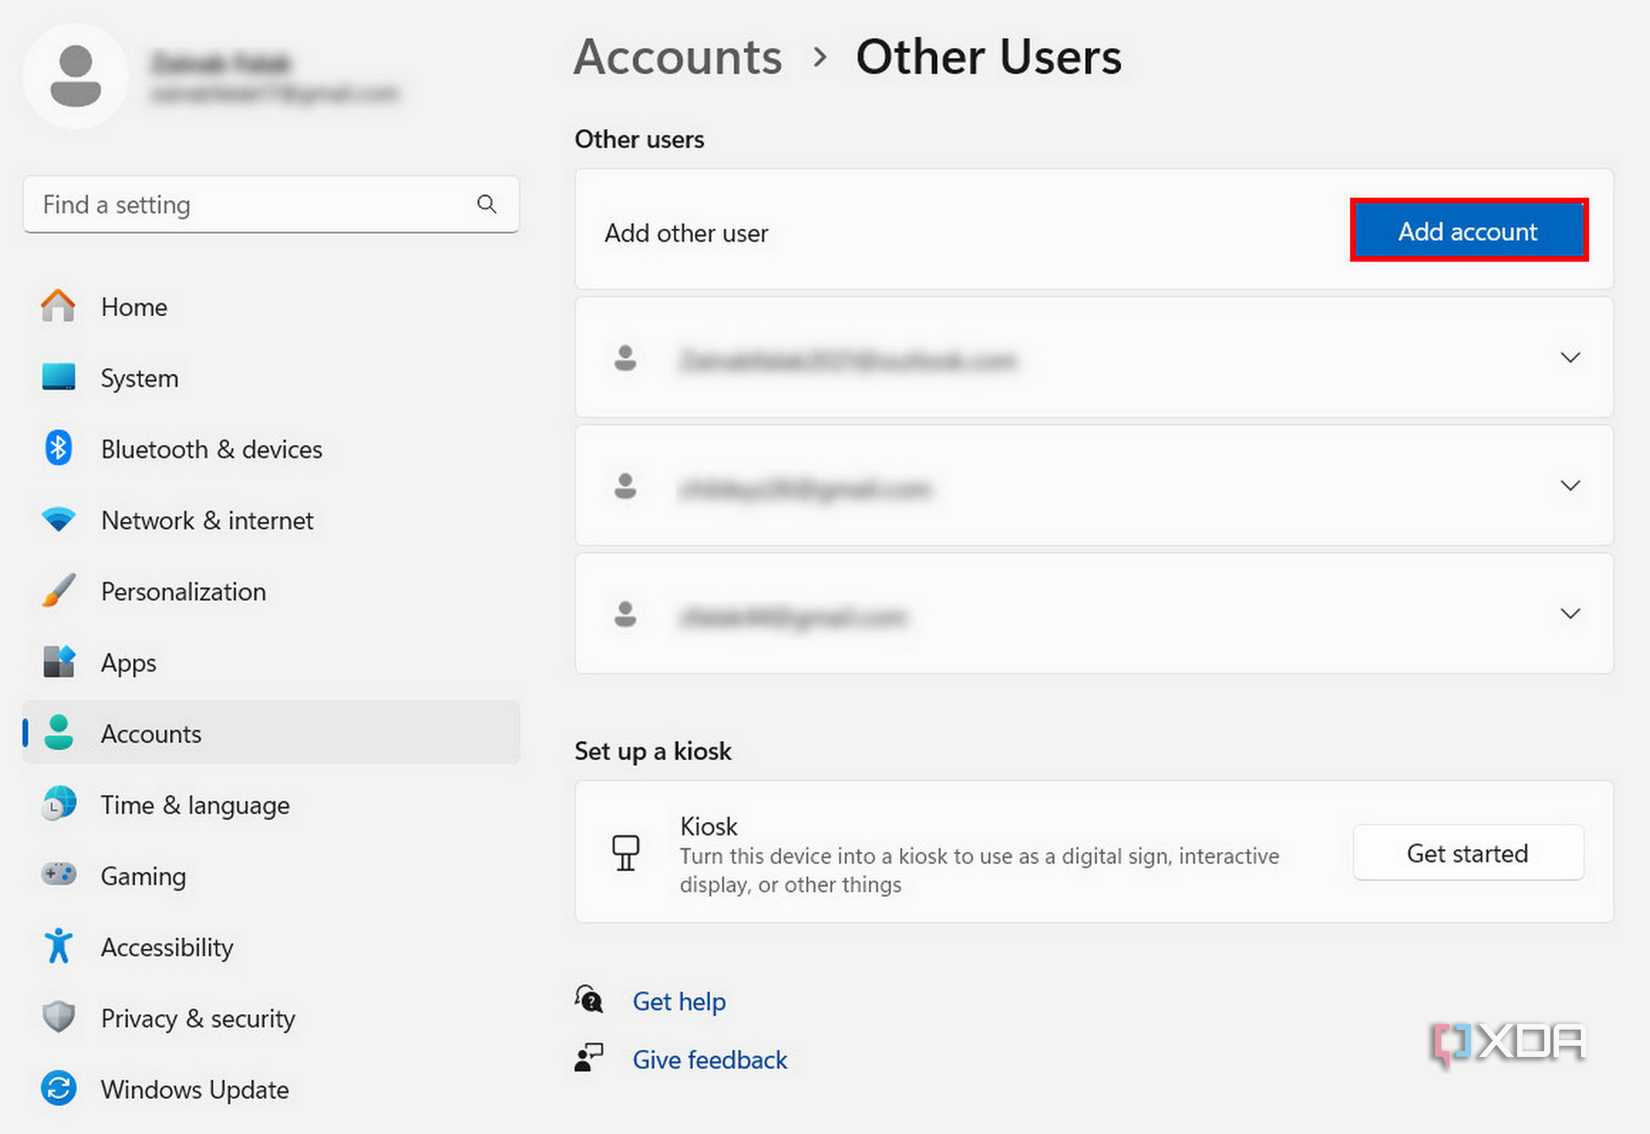Click the Bluetooth icon in sidebar

58,448
